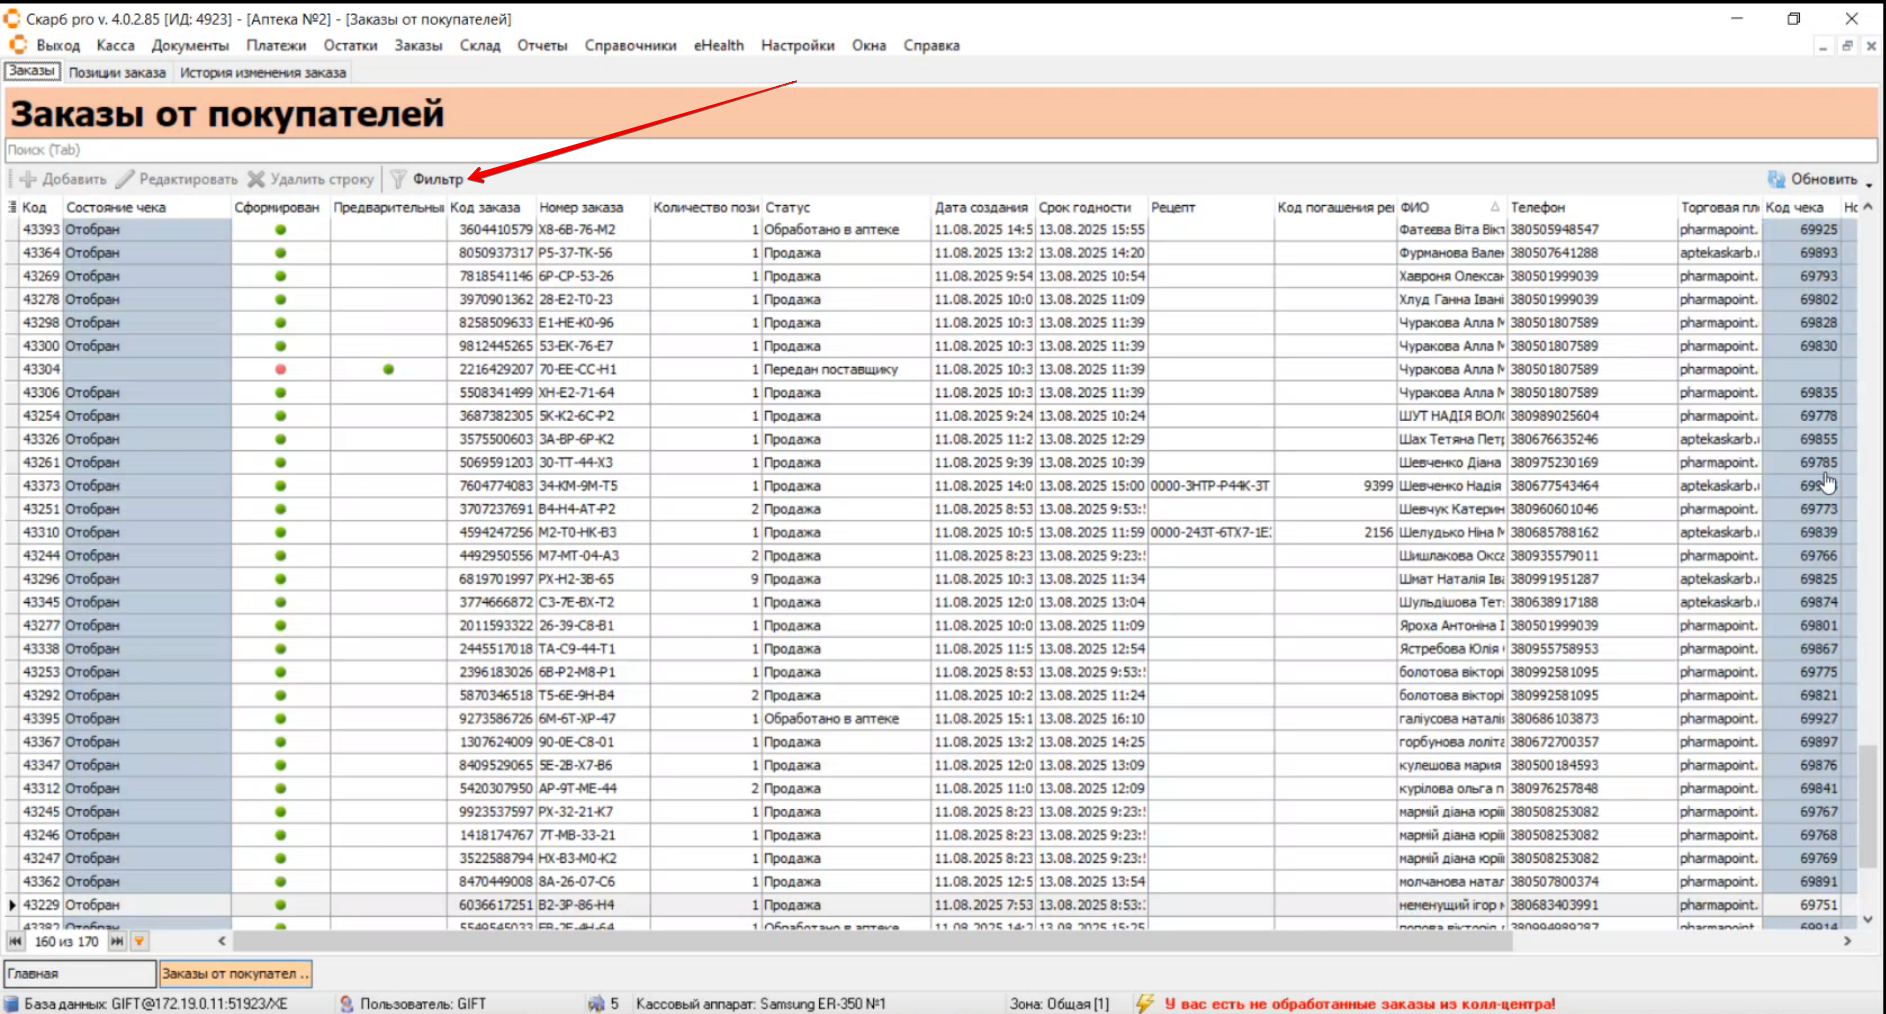Click the Поиск (Tab) search field
This screenshot has height=1014, width=1886.
click(940, 150)
